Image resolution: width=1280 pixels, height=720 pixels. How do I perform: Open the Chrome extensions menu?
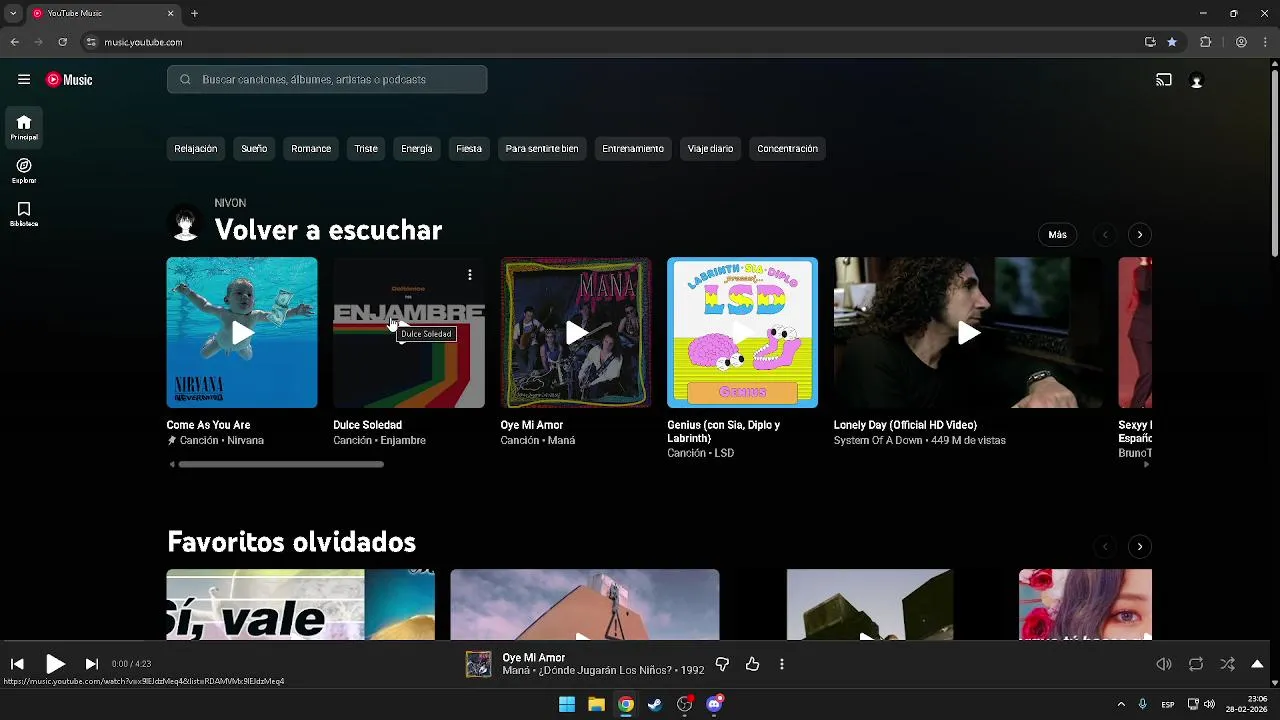(1205, 42)
